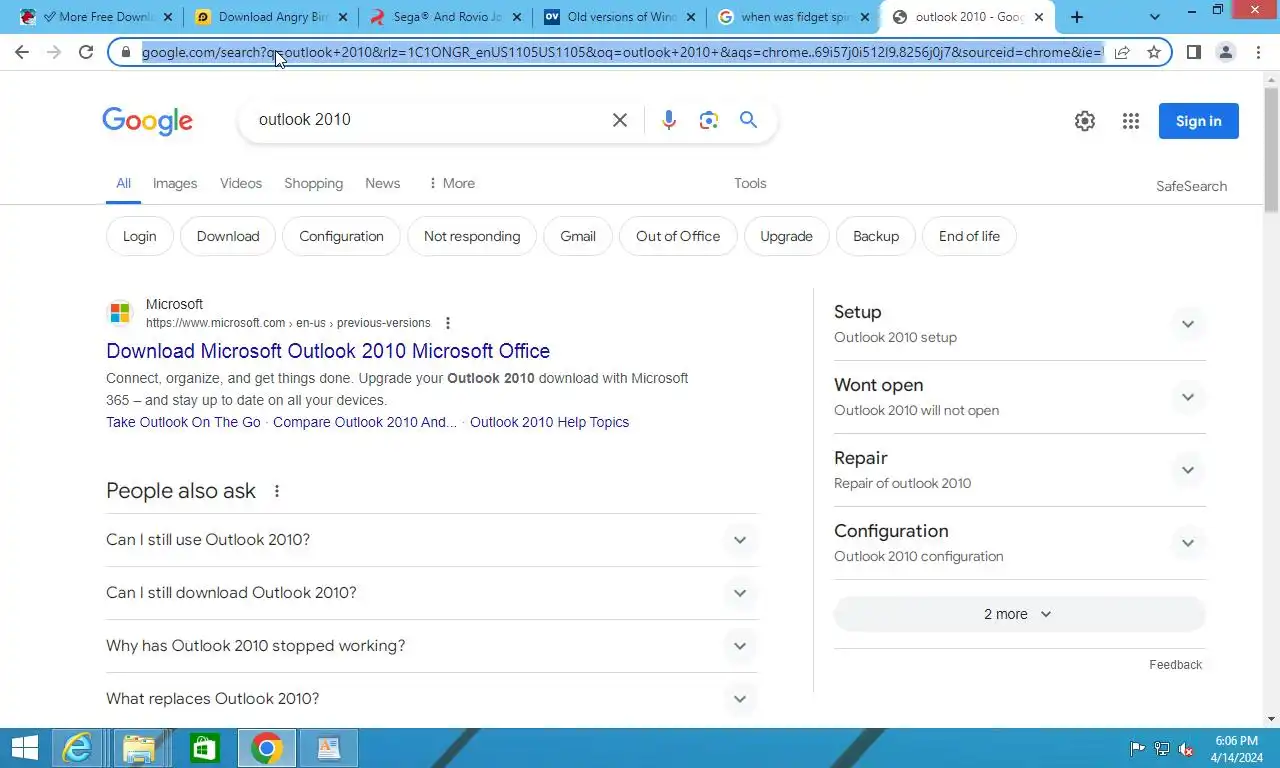The image size is (1280, 768).
Task: Click the Login filter chip
Action: (x=140, y=236)
